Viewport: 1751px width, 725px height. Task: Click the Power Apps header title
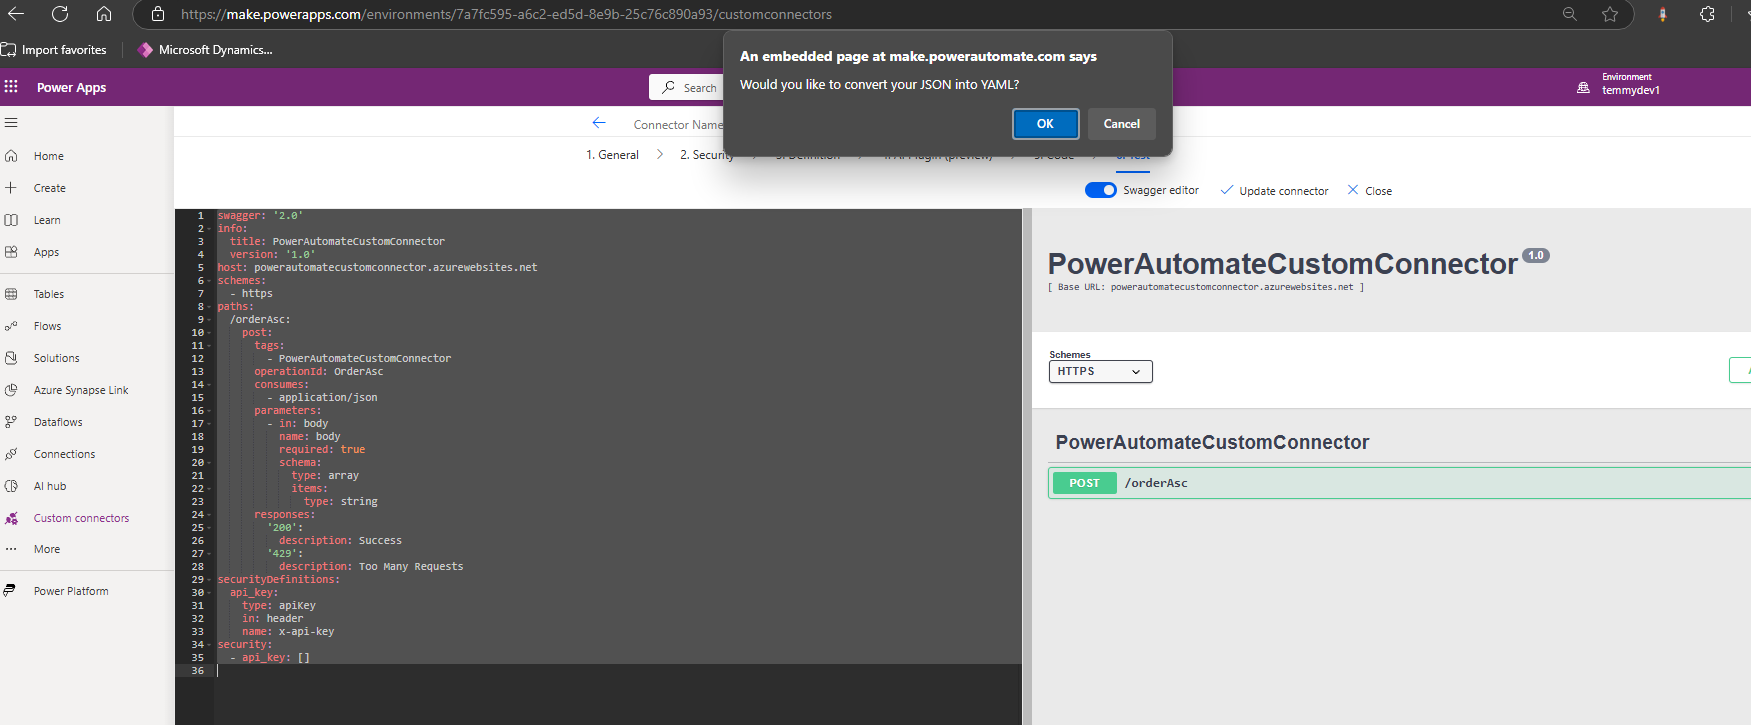(71, 88)
